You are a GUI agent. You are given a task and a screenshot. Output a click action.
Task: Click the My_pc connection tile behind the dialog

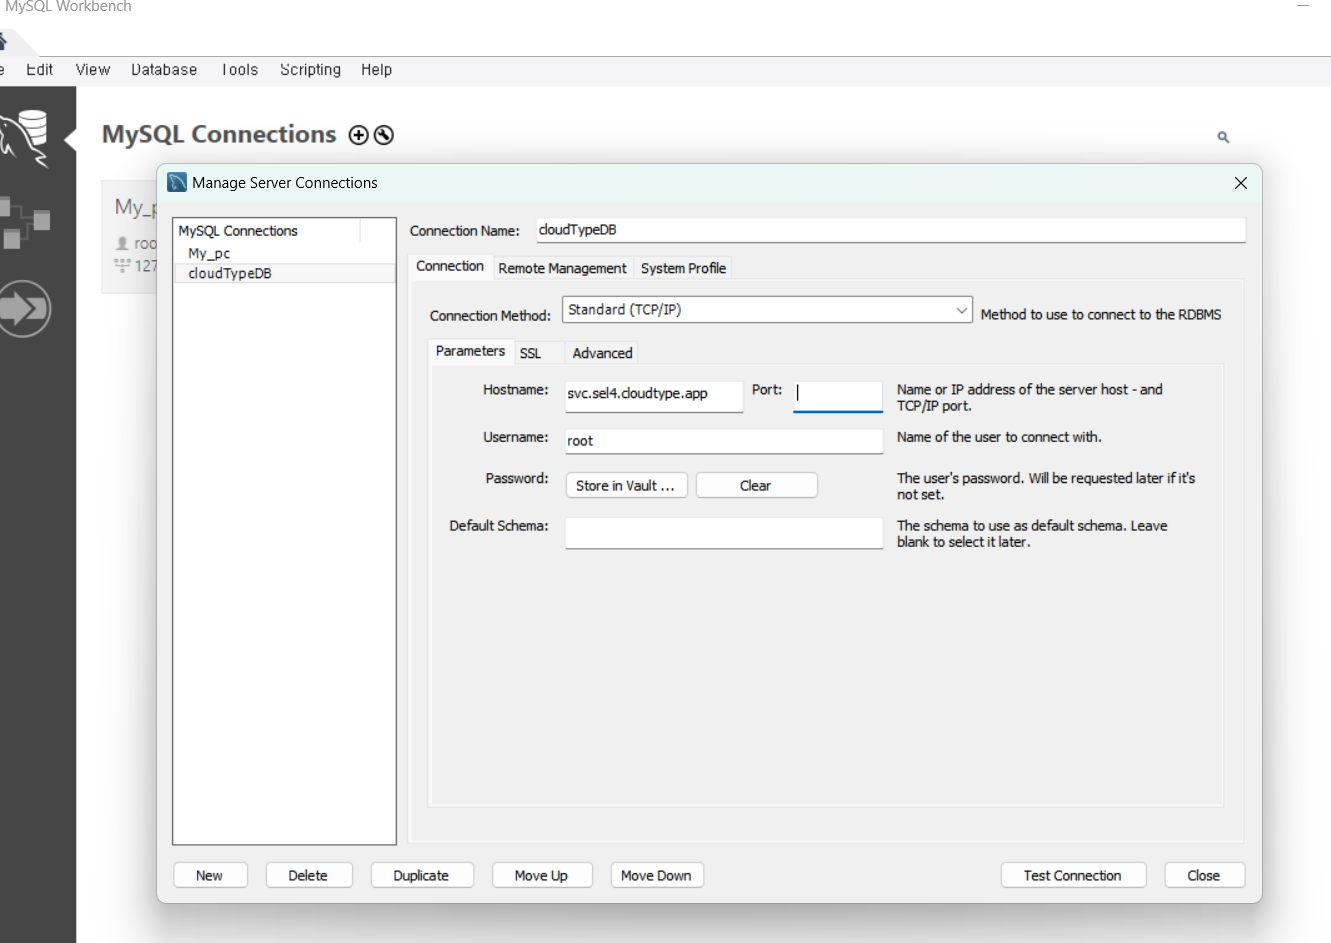[130, 236]
